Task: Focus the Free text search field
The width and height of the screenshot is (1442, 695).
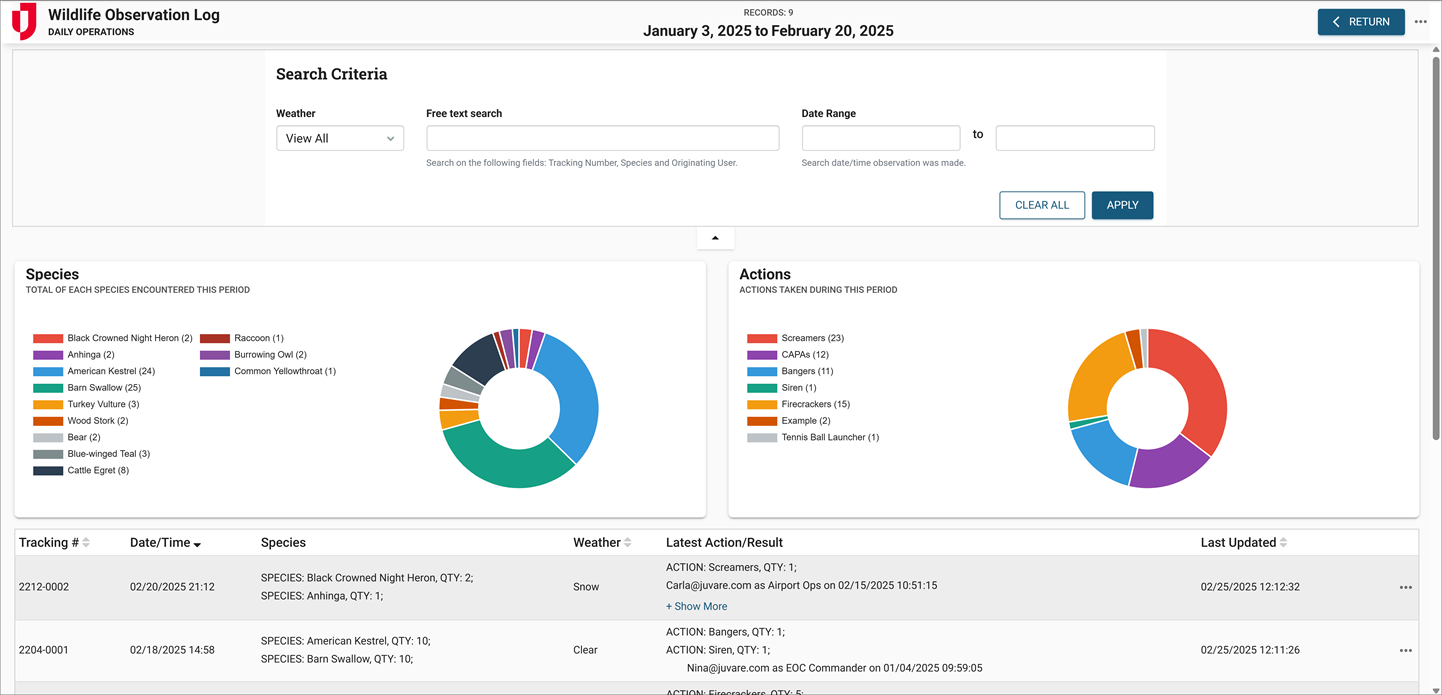Action: [x=602, y=138]
